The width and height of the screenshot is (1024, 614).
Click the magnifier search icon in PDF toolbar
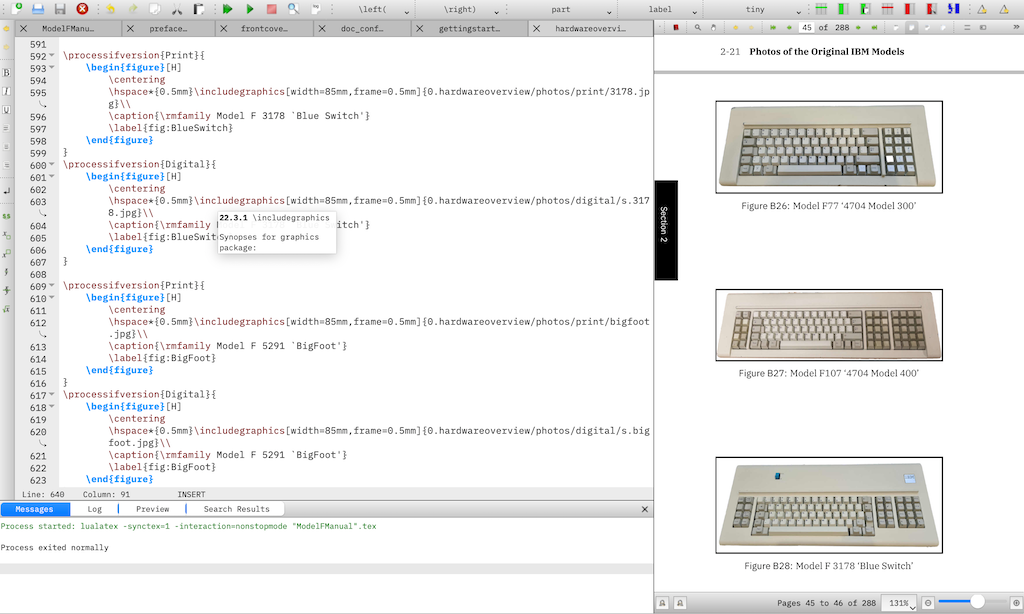[x=698, y=28]
